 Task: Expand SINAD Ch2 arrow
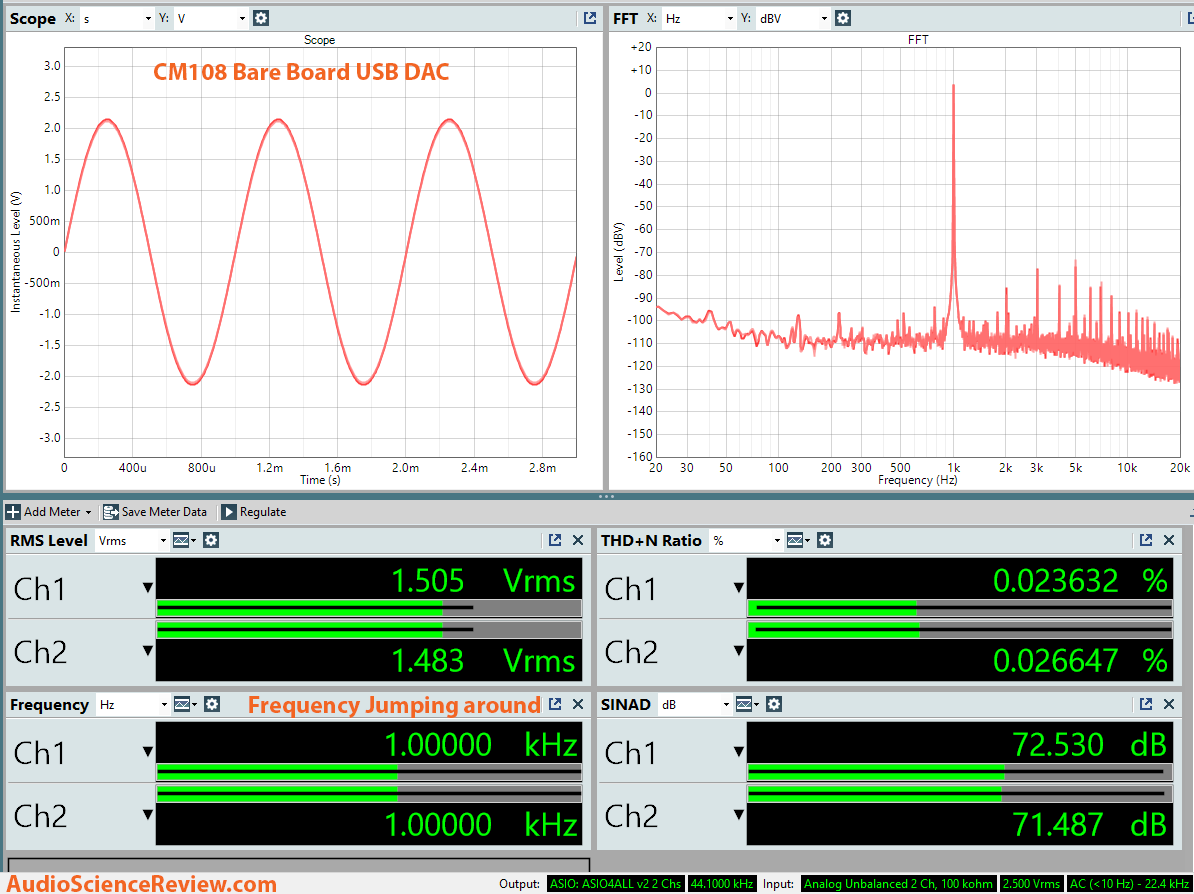point(739,815)
